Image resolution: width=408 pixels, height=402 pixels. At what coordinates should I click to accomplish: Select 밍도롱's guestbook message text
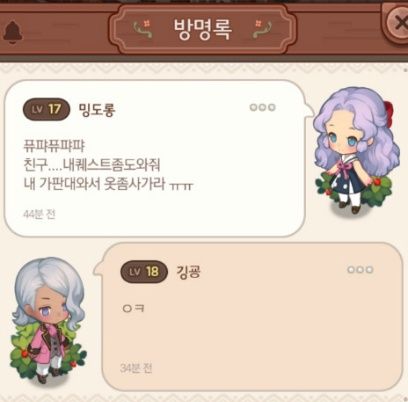[108, 165]
